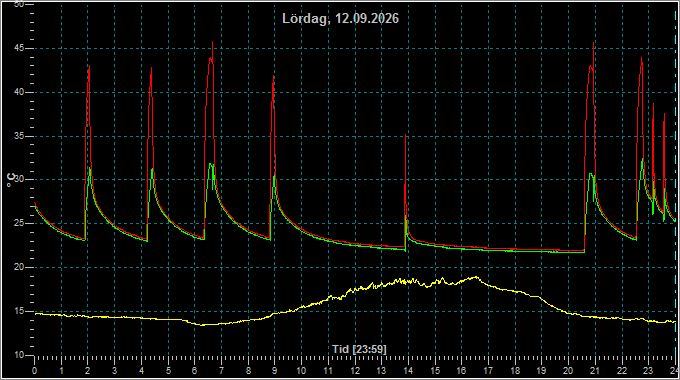
Task: Click the 45 degree y-axis label
Action: 19,49
